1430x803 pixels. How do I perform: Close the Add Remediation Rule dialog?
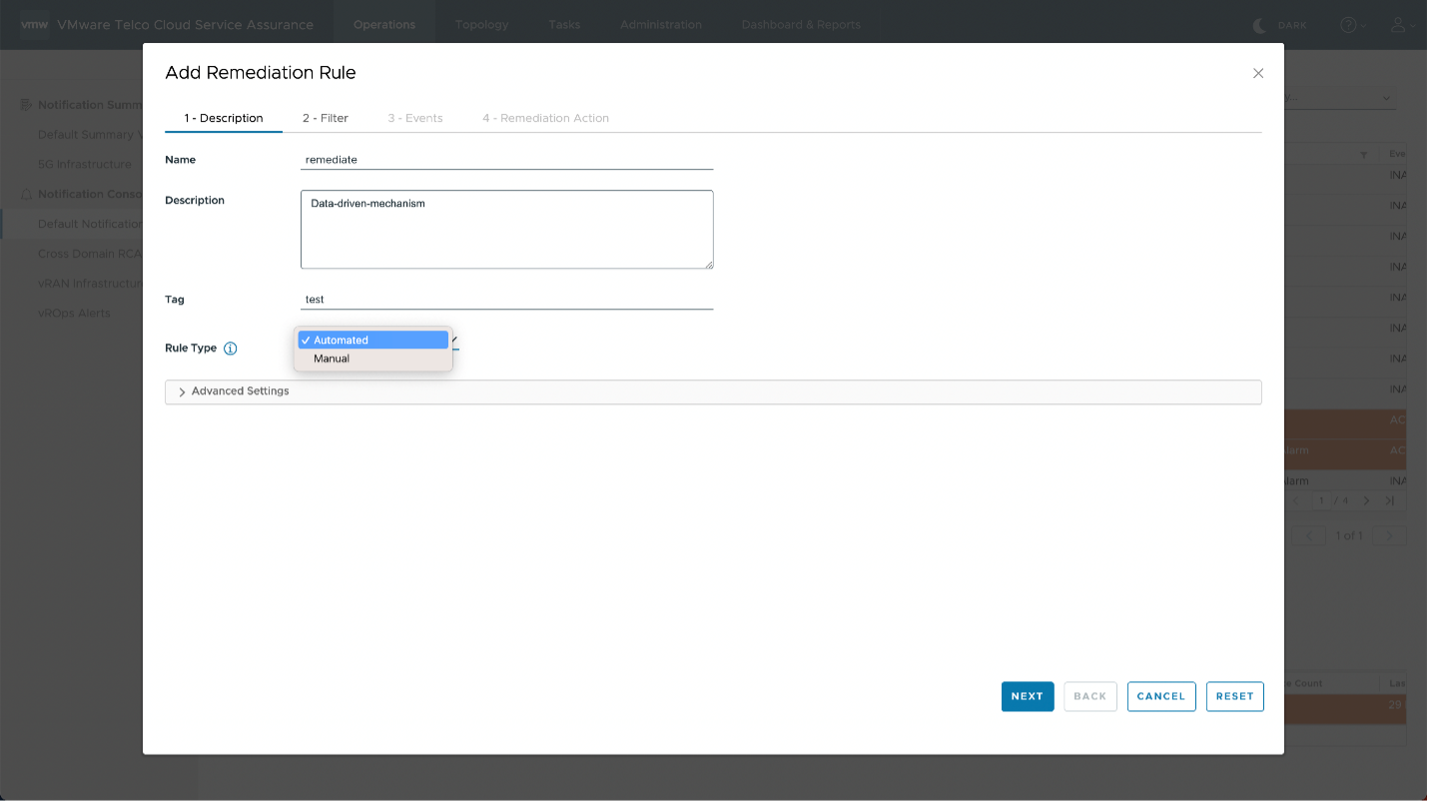click(1258, 73)
